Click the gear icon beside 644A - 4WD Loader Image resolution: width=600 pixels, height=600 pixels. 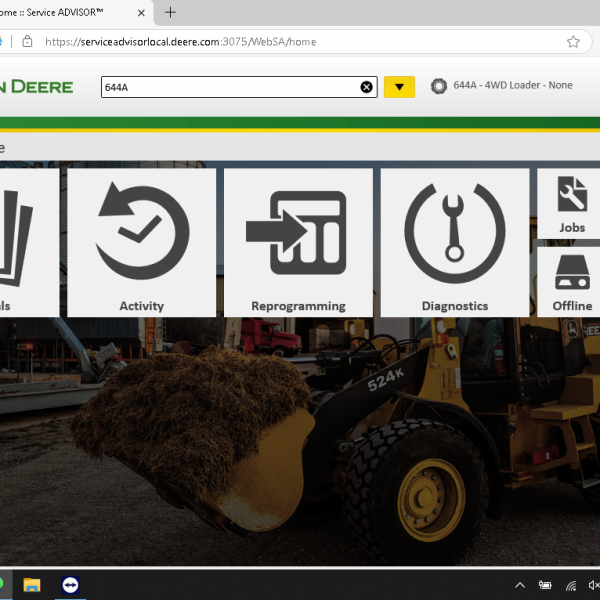(439, 86)
